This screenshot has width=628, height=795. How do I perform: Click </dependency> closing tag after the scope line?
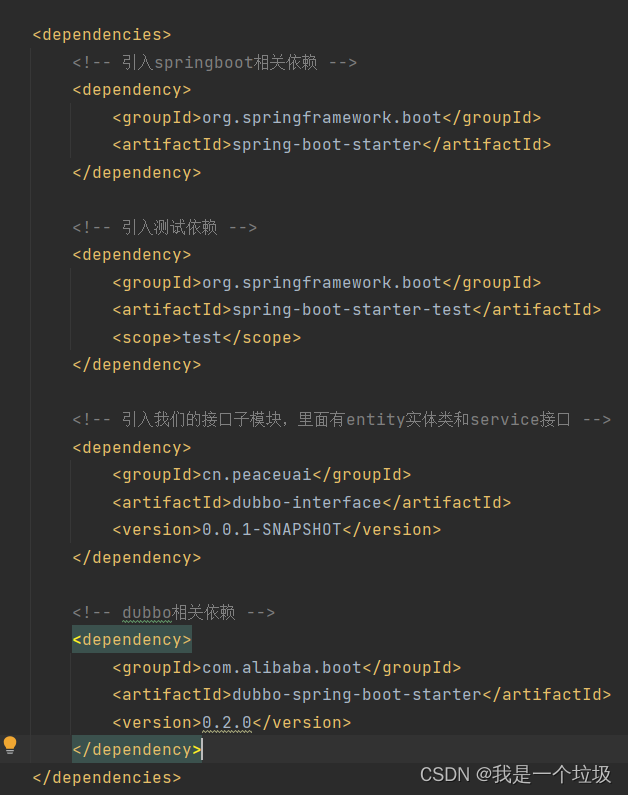click(137, 365)
